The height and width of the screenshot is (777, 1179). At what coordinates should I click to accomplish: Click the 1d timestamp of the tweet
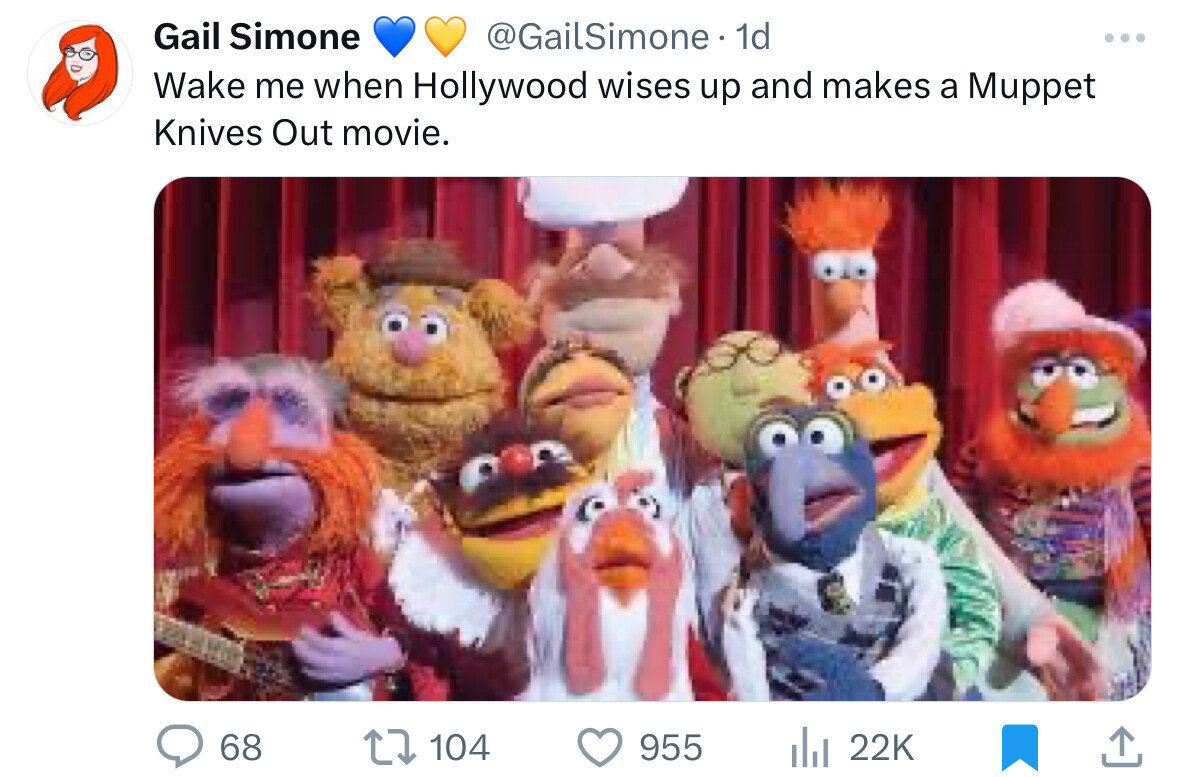(x=752, y=38)
